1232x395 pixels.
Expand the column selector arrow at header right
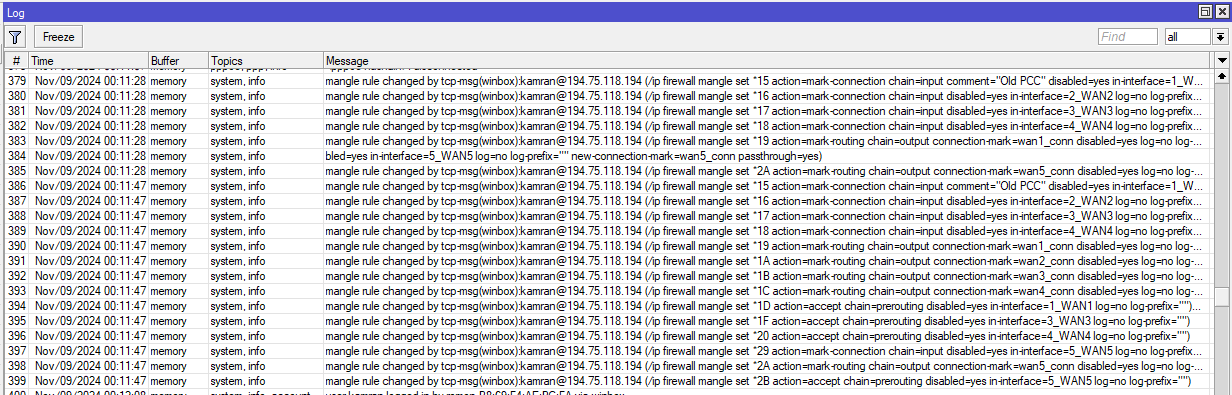(1222, 61)
